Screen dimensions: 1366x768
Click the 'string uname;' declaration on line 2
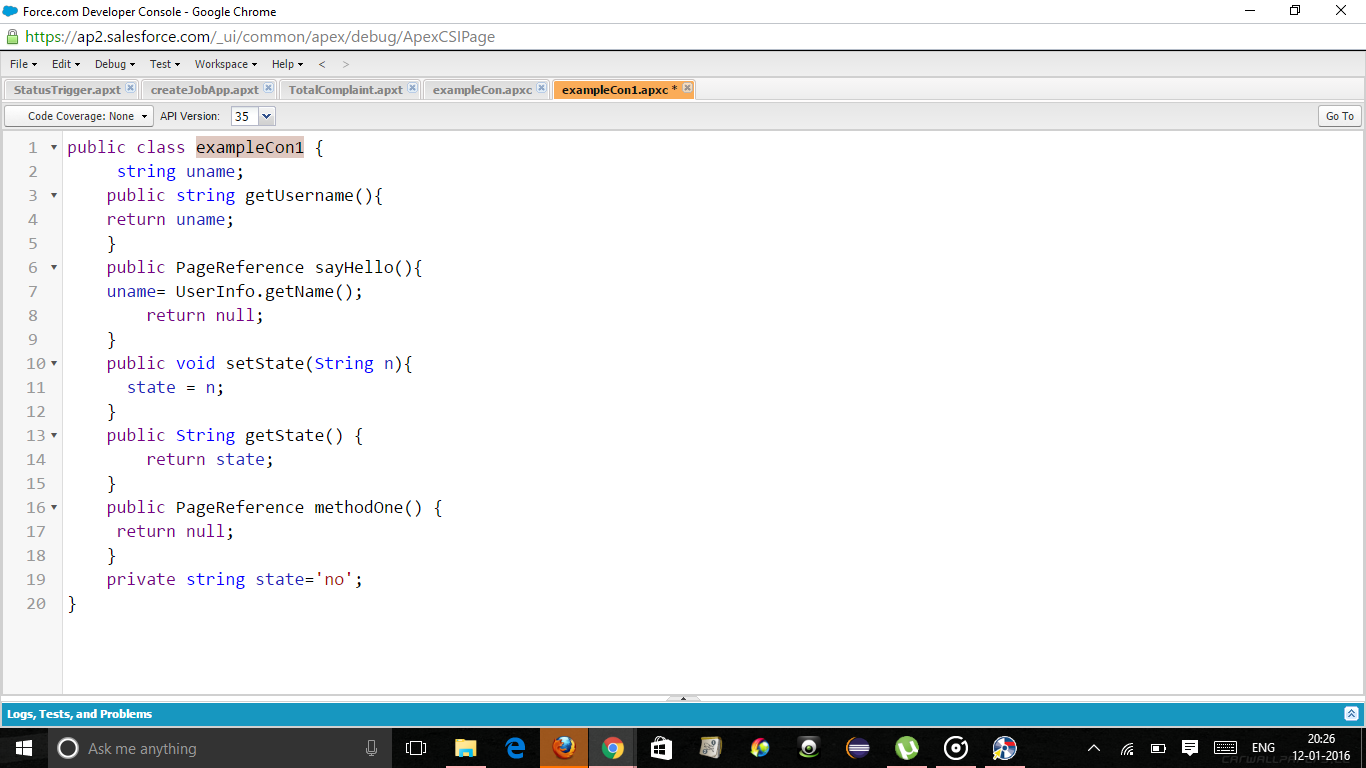click(181, 172)
